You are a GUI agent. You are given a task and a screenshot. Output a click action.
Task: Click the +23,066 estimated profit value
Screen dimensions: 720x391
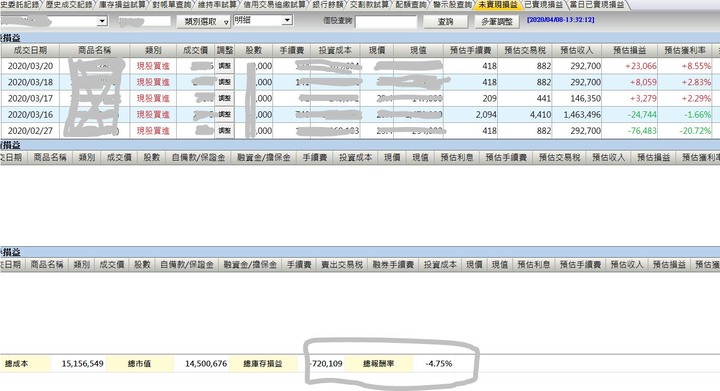(x=641, y=66)
